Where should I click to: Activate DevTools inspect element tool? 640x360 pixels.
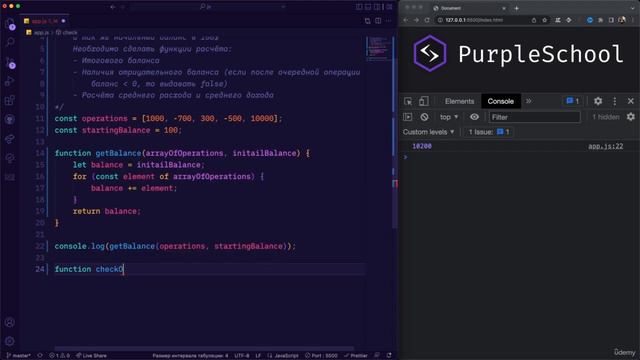tap(408, 101)
